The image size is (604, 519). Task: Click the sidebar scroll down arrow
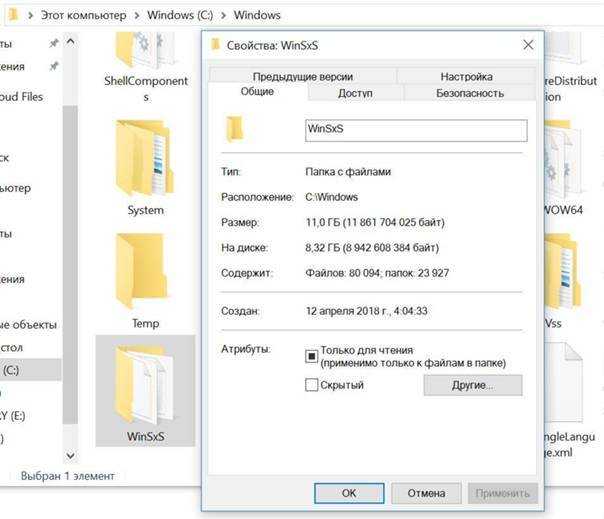click(70, 456)
